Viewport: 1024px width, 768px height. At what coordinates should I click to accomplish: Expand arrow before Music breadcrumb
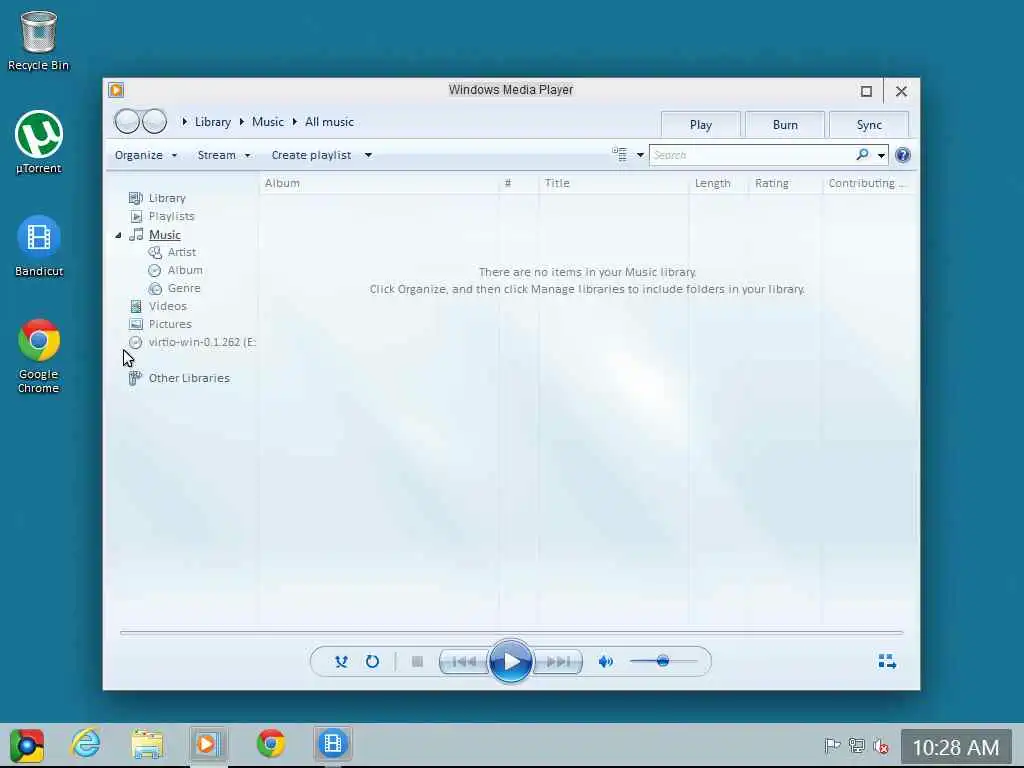[x=242, y=121]
